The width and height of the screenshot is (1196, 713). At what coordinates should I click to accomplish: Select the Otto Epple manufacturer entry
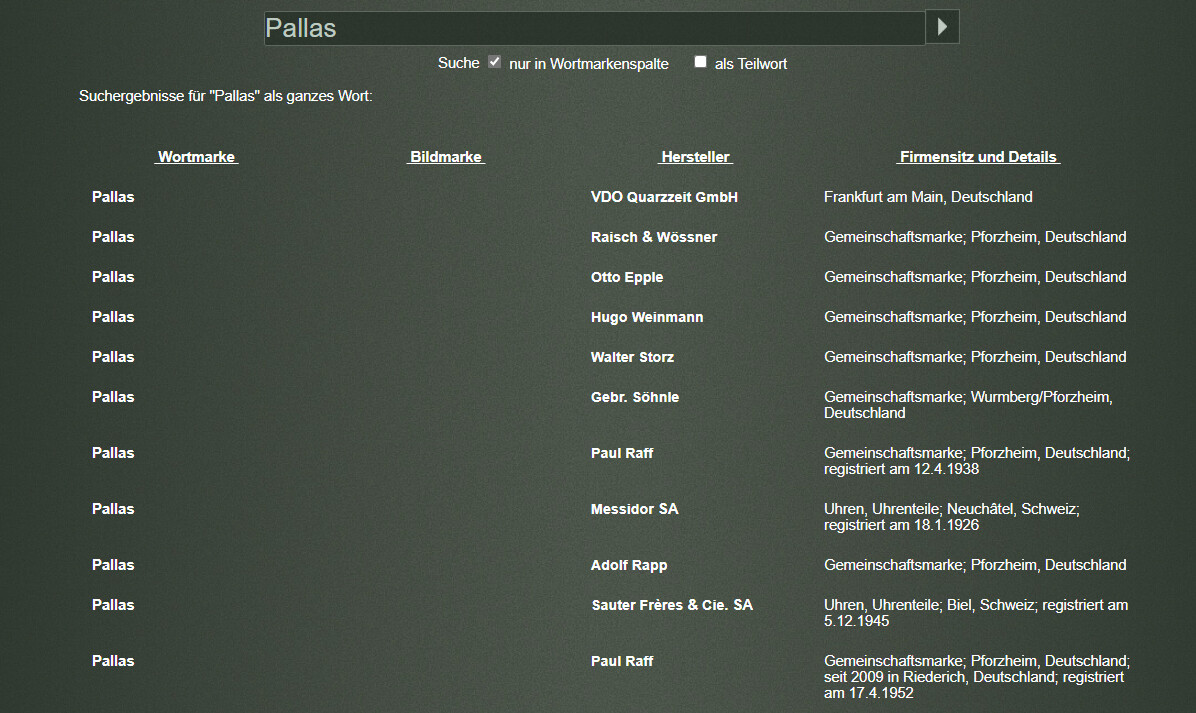[627, 277]
